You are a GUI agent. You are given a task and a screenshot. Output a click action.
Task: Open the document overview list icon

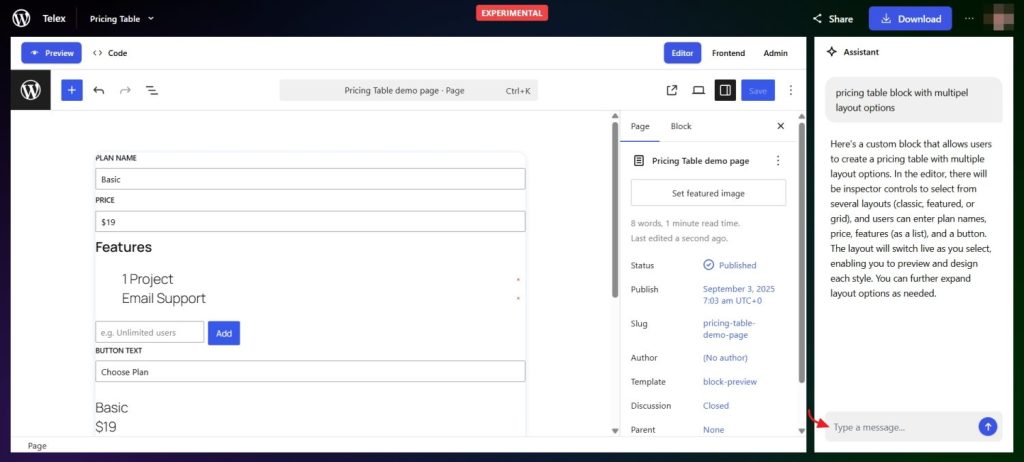click(152, 90)
